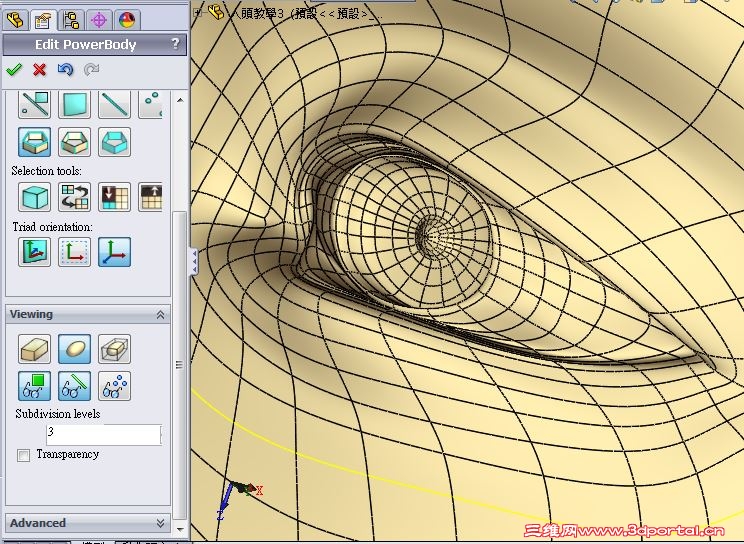Select the part name in the viewport tree

(x=306, y=13)
